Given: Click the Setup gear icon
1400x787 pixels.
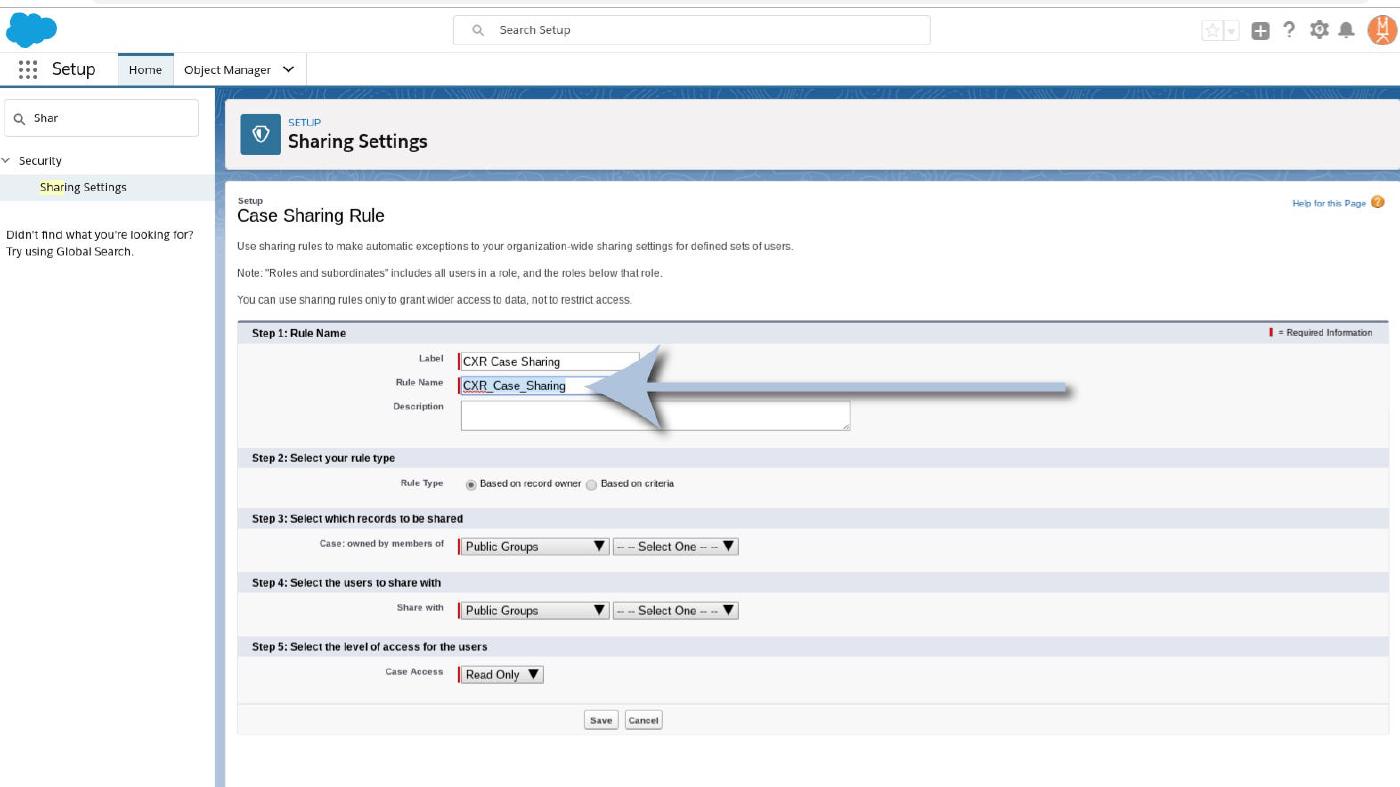Looking at the screenshot, I should point(1319,30).
